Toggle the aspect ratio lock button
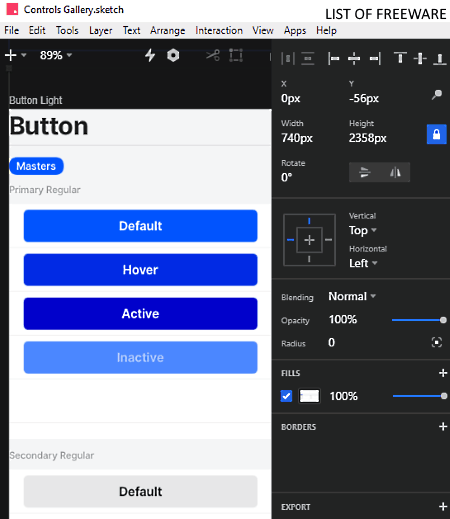Image resolution: width=450 pixels, height=519 pixels. point(436,134)
